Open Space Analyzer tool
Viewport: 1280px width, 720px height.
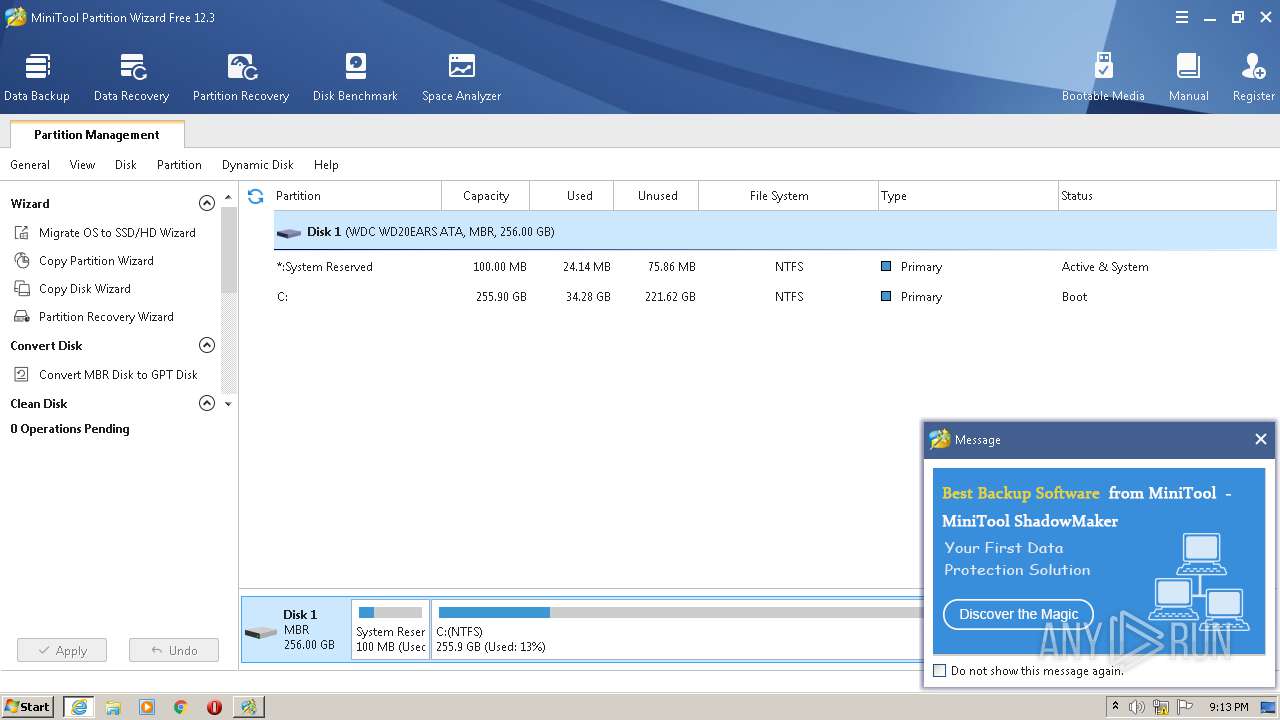(x=461, y=78)
